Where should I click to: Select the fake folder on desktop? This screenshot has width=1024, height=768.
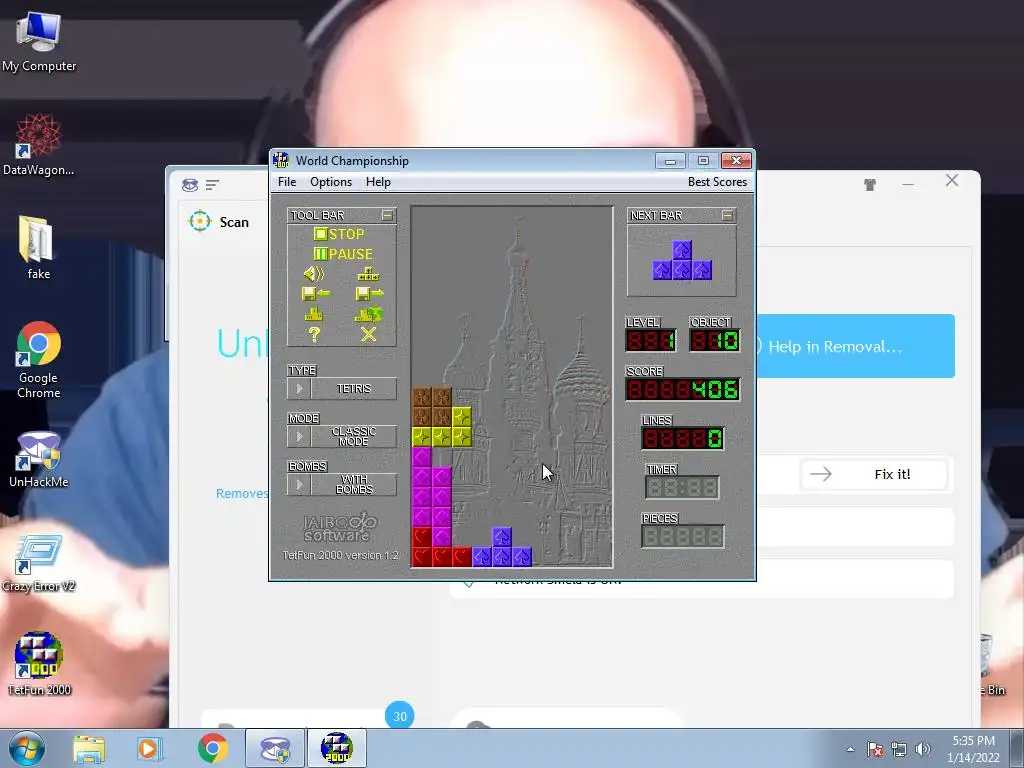(x=37, y=248)
